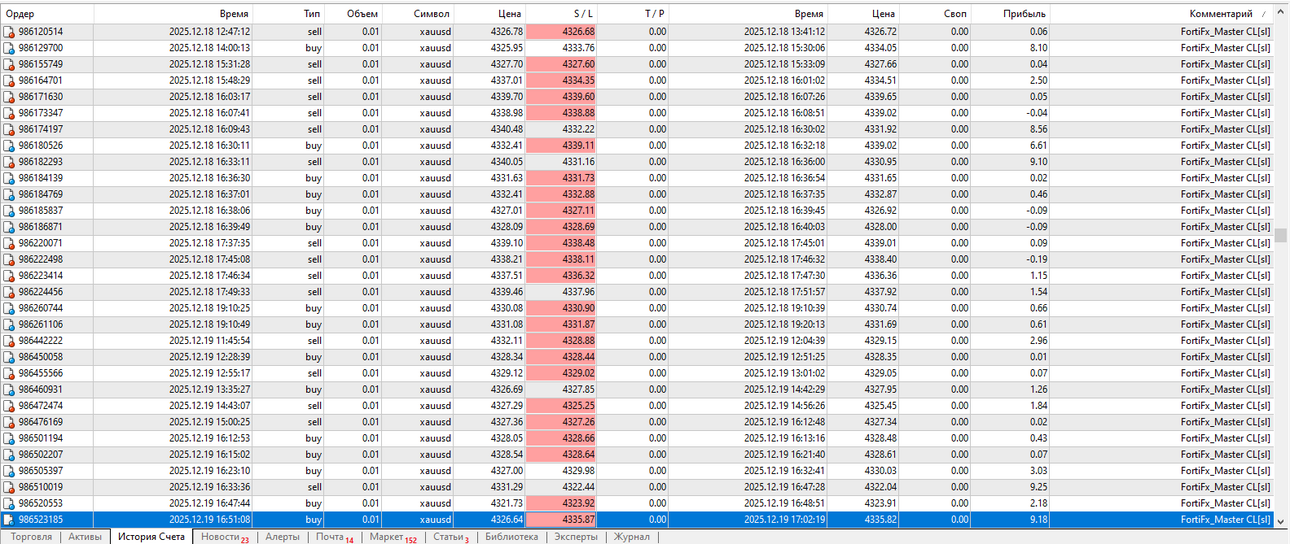The width and height of the screenshot is (1290, 544).
Task: Select order number 986182293
Action: click(41, 162)
